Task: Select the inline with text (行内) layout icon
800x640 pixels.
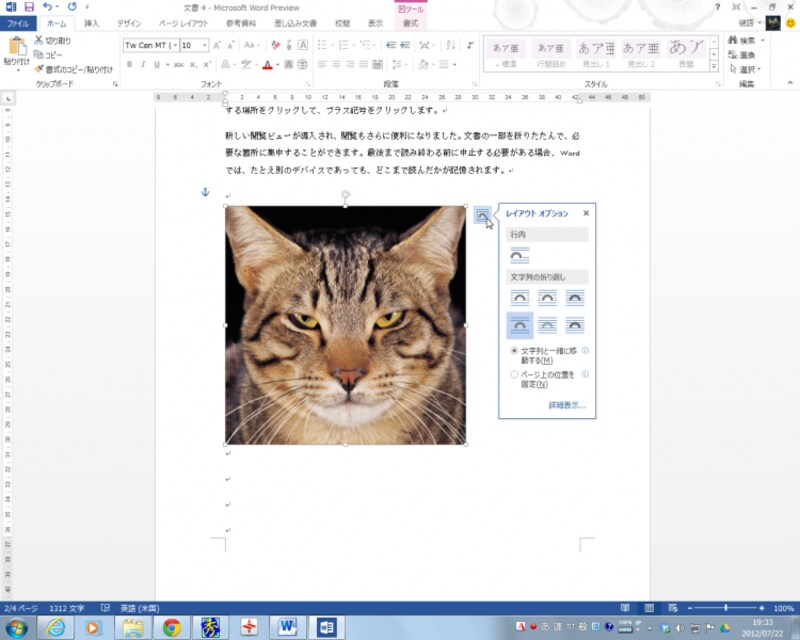Action: [x=520, y=256]
